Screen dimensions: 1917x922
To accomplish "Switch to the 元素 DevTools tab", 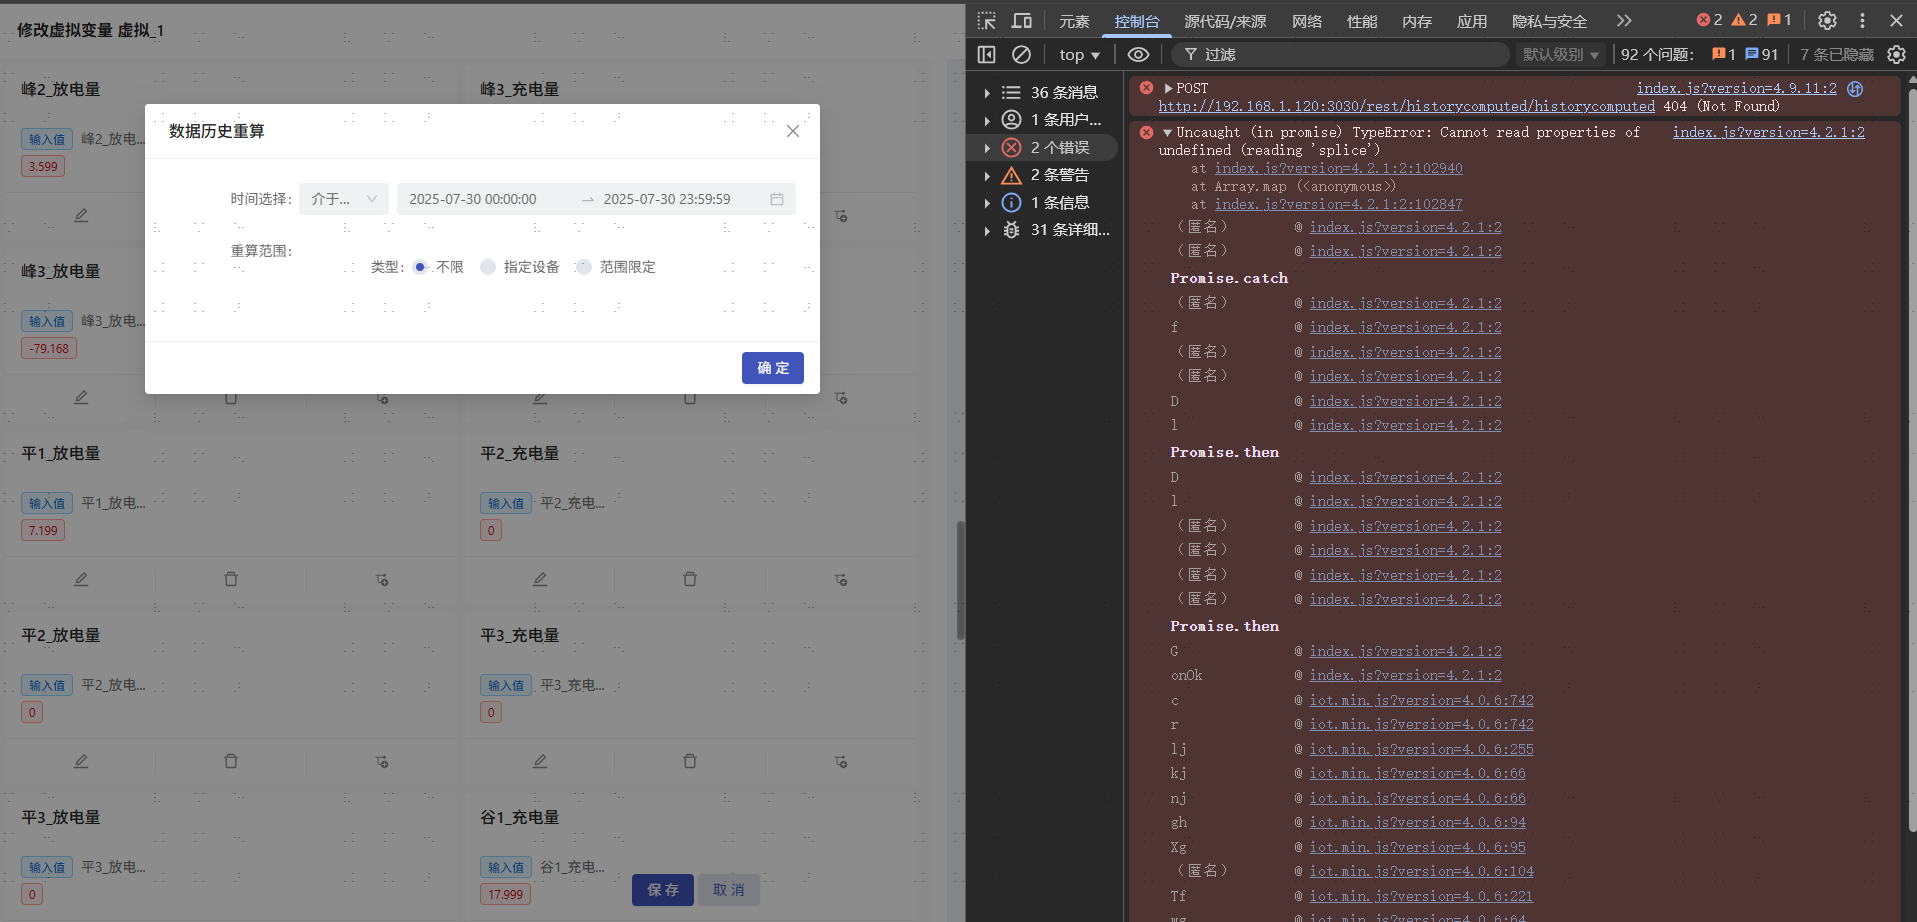I will (x=1074, y=21).
